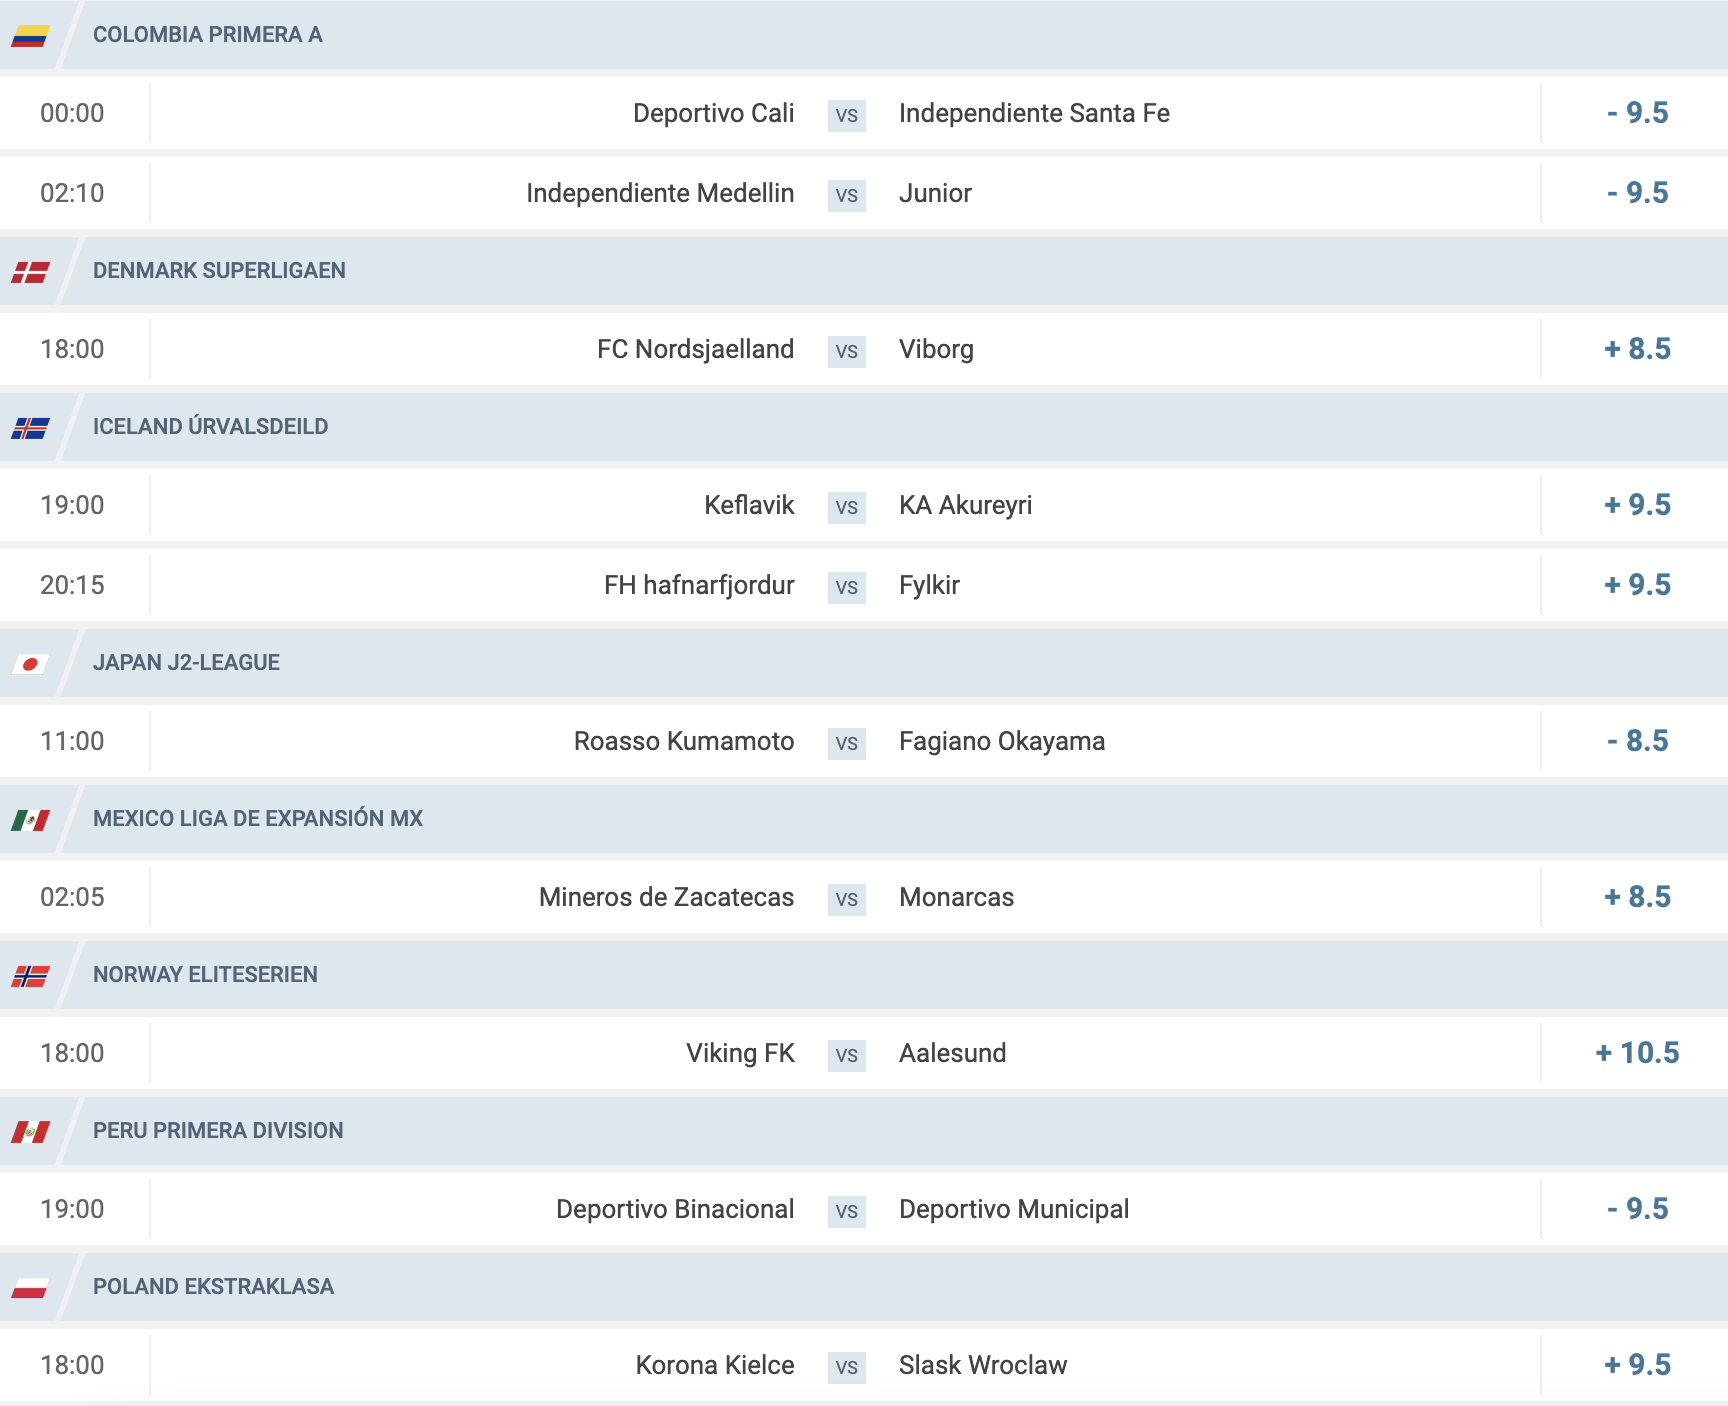Viewport: 1728px width, 1406px height.
Task: Open the Mexico Liga de Expansión MX heading
Action: coord(258,819)
